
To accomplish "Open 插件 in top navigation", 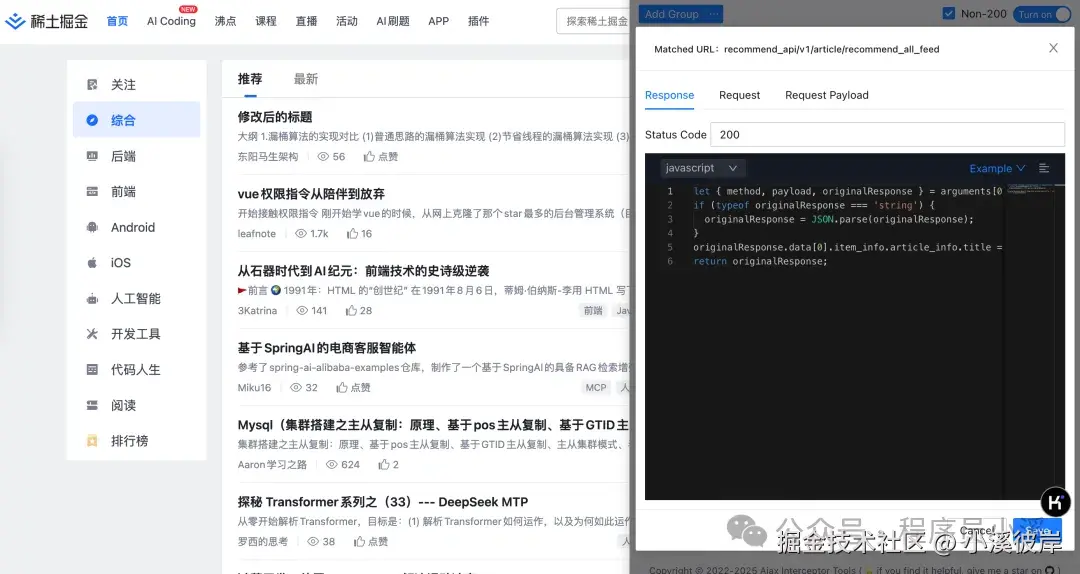I will (x=478, y=21).
